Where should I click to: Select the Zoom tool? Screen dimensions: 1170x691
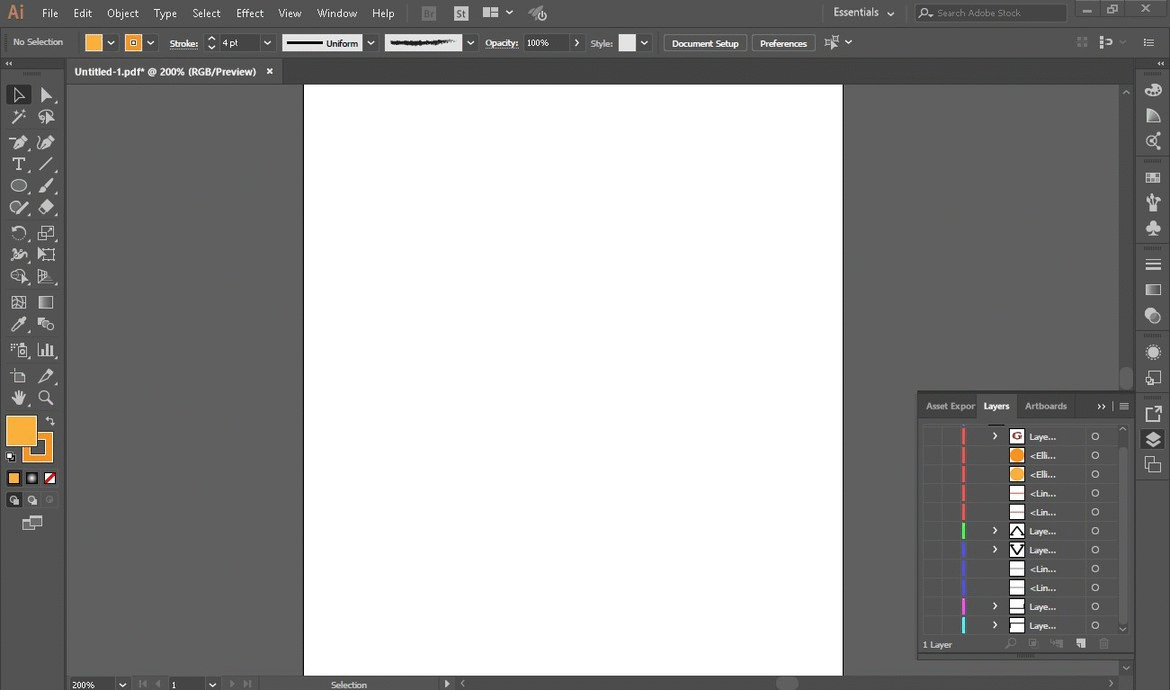[46, 397]
